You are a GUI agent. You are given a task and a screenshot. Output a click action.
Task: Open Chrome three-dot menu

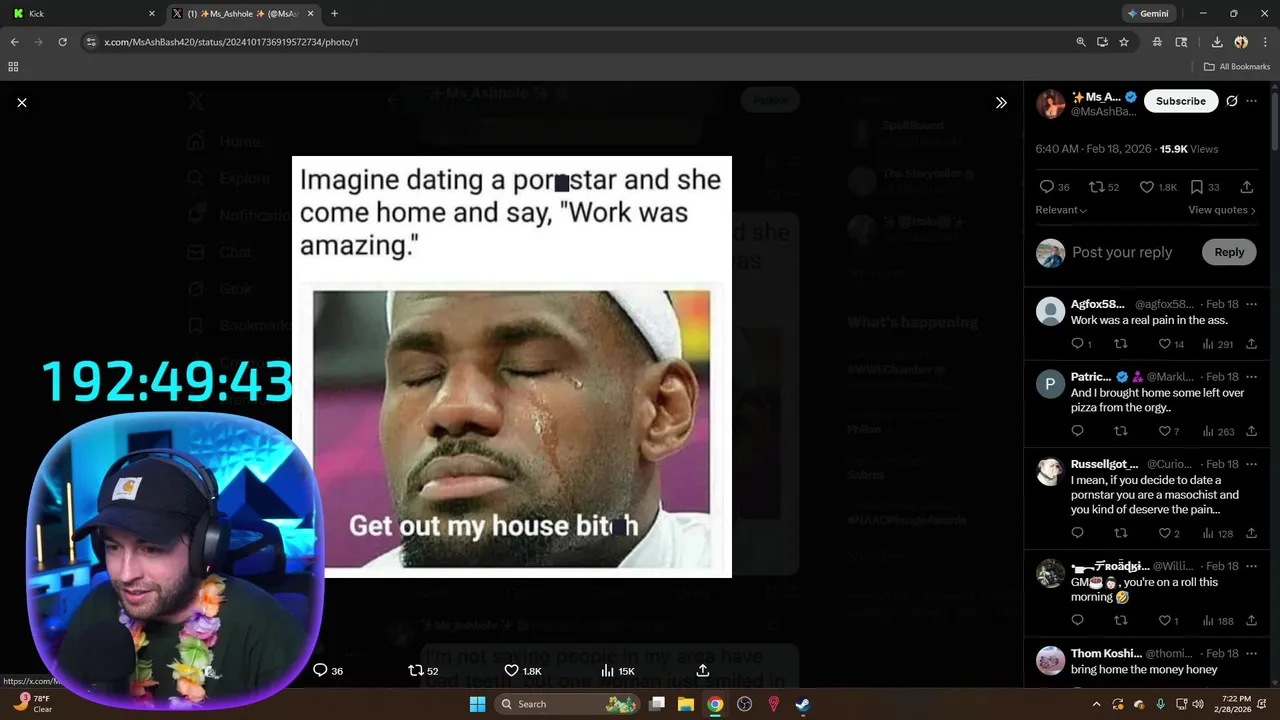(x=1264, y=42)
